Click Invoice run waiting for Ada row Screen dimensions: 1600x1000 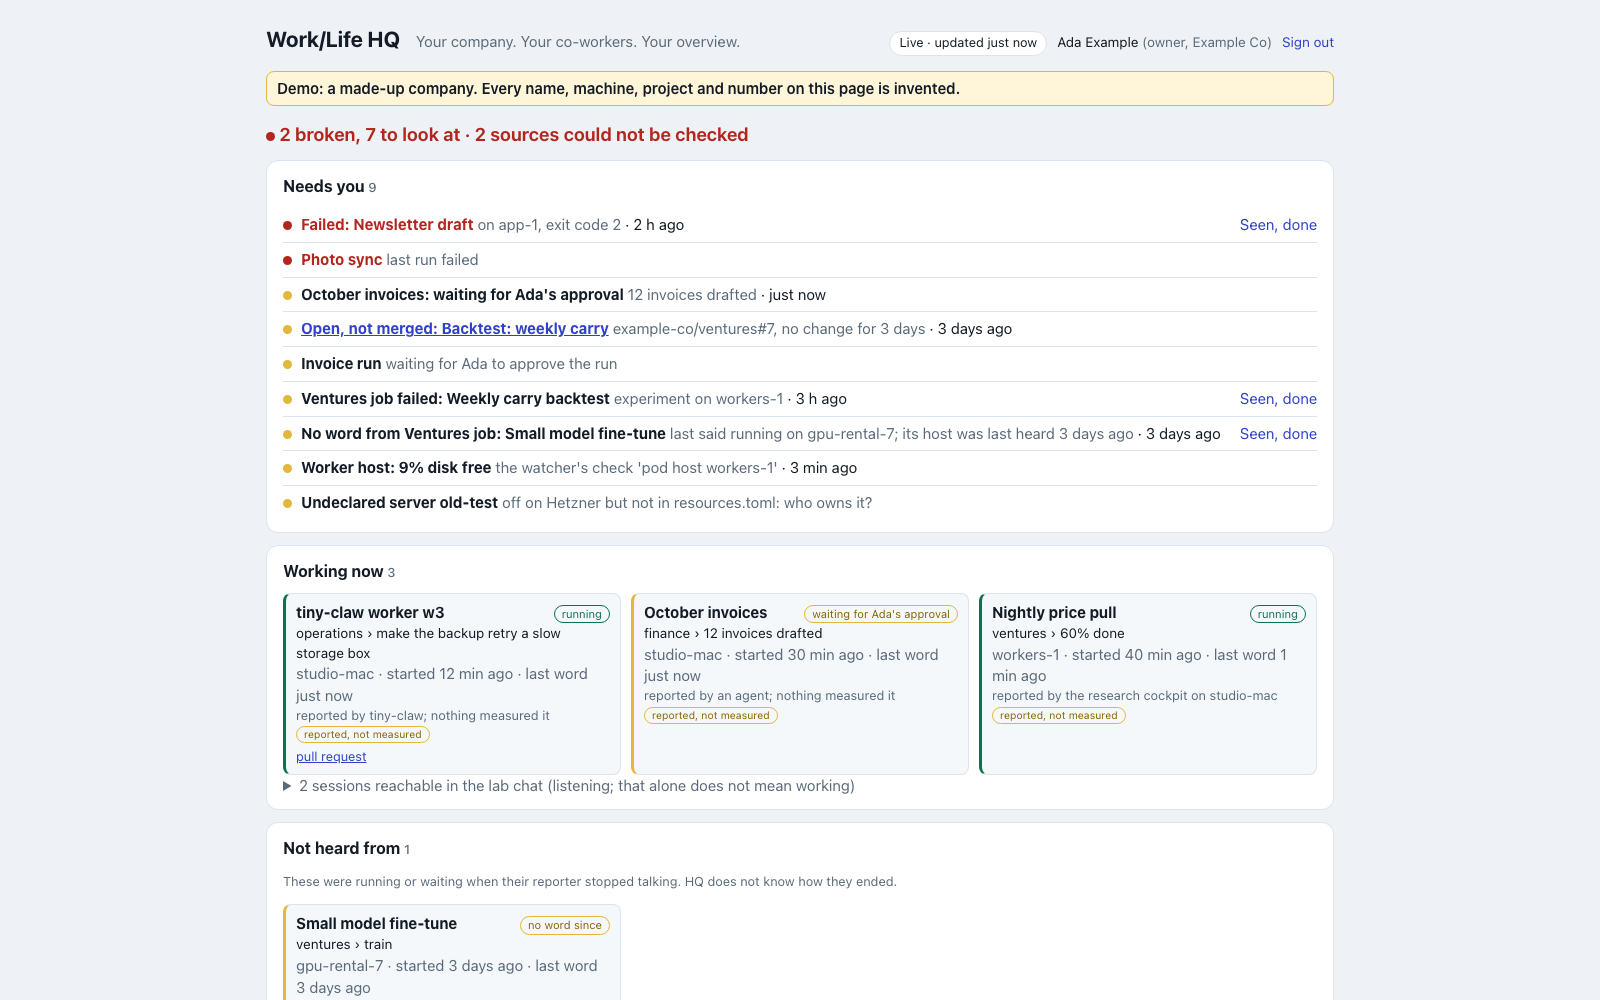tap(800, 364)
